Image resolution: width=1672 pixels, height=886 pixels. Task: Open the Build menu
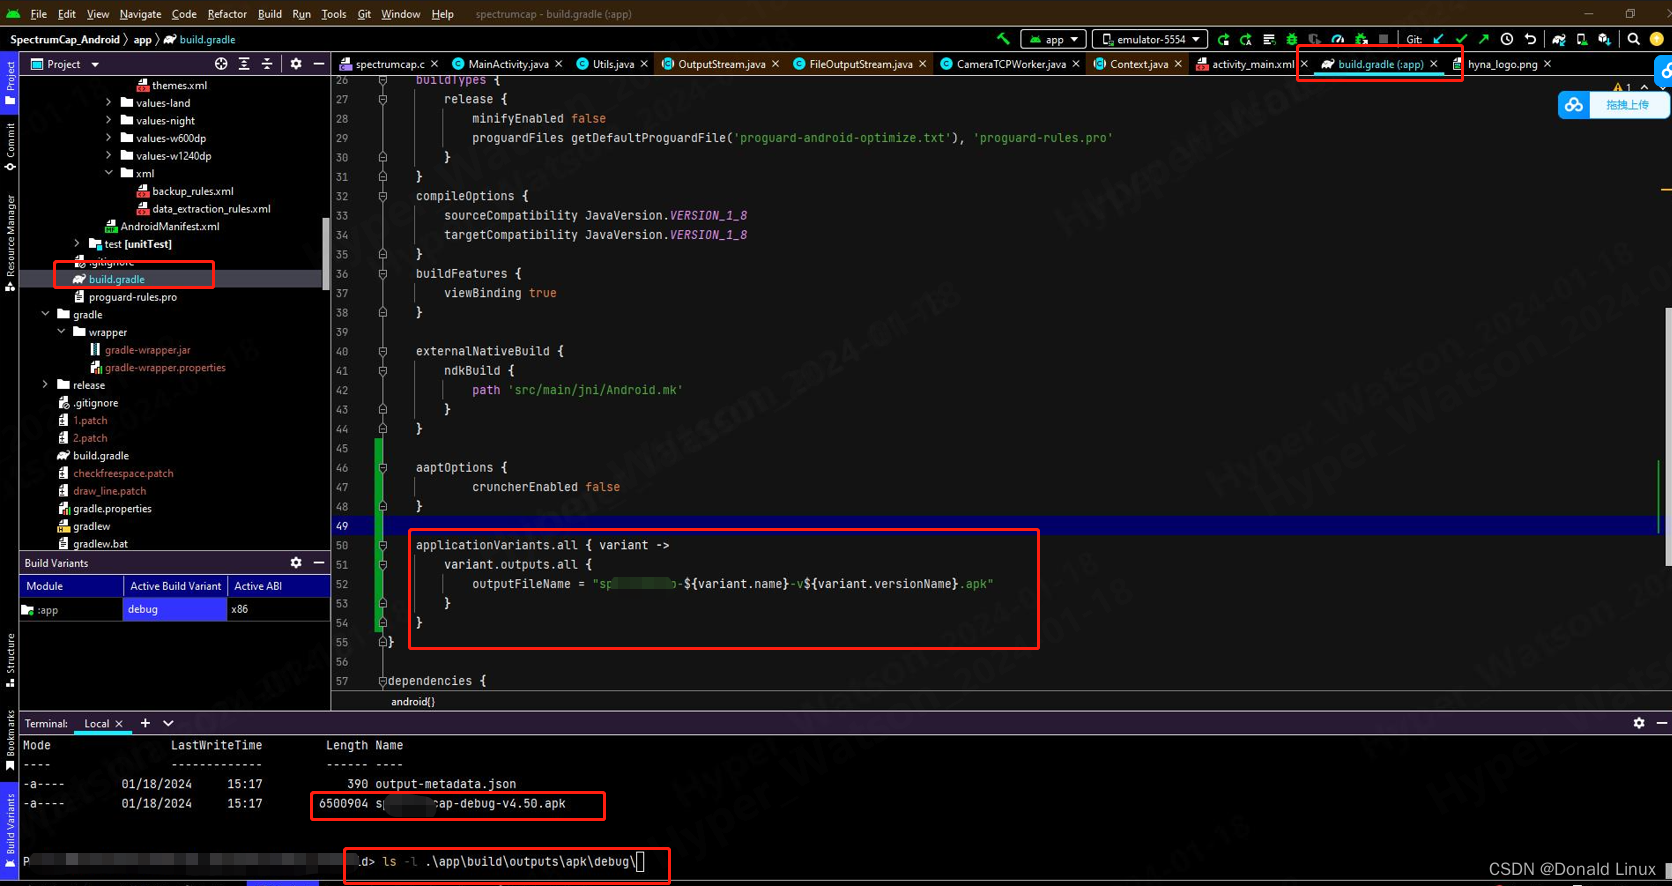(x=270, y=14)
